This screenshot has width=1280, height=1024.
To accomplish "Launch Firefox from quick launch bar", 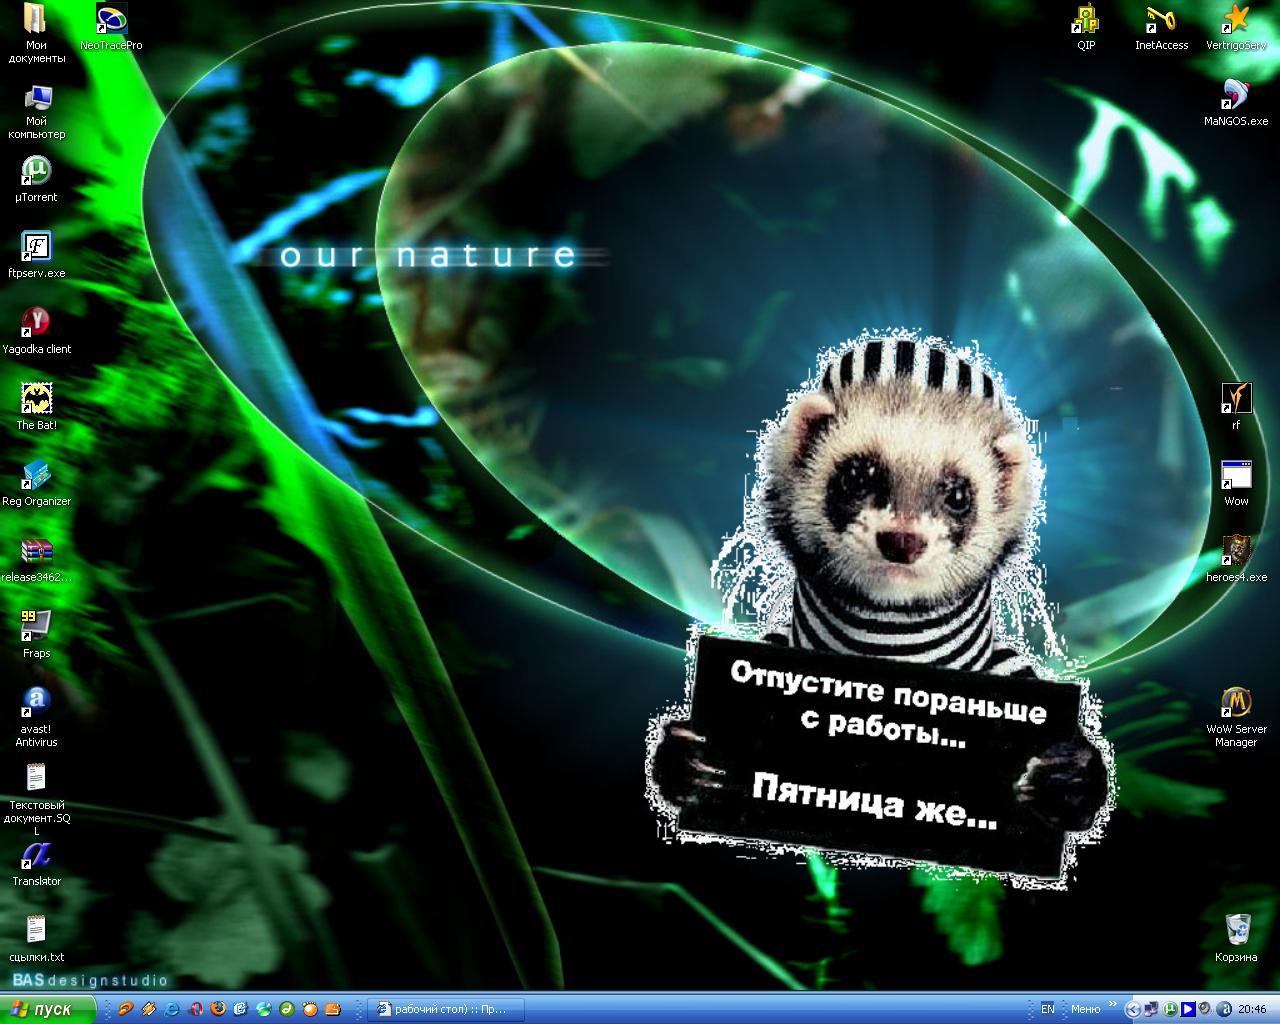I will [x=218, y=1009].
